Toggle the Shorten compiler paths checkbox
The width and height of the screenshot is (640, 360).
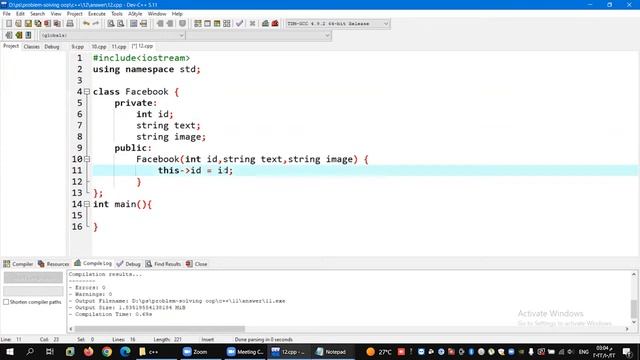point(6,302)
